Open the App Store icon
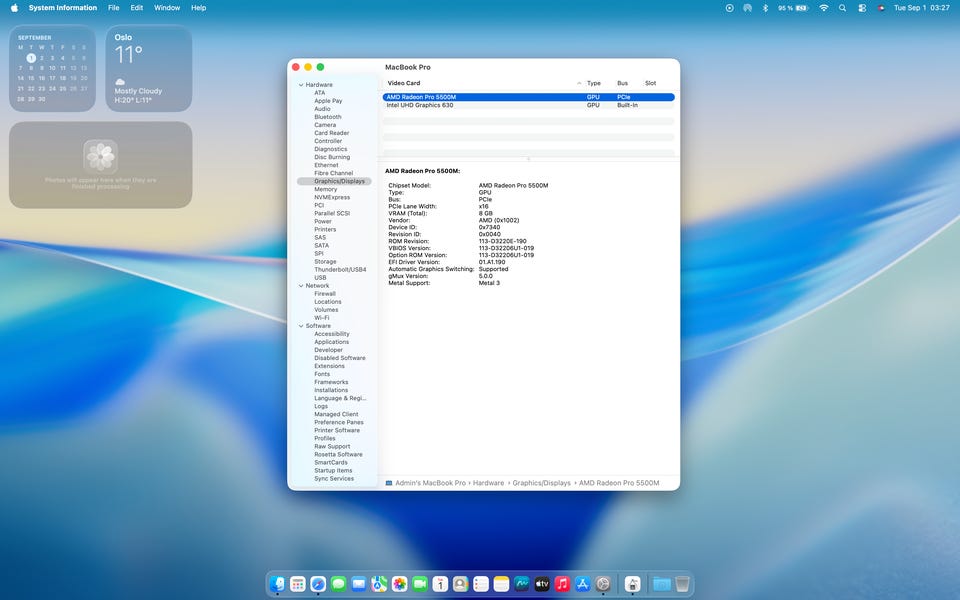960x600 pixels. (582, 583)
